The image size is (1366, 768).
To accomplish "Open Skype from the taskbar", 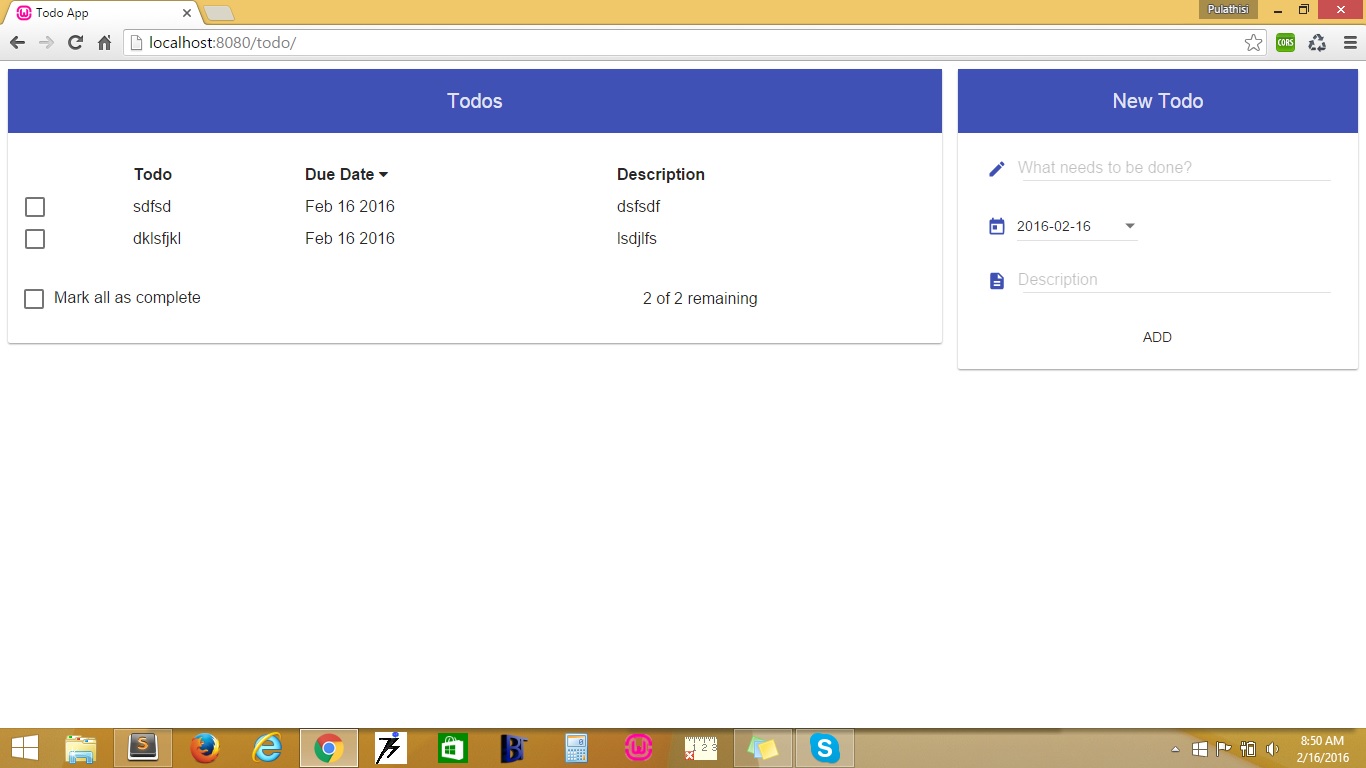I will click(825, 748).
